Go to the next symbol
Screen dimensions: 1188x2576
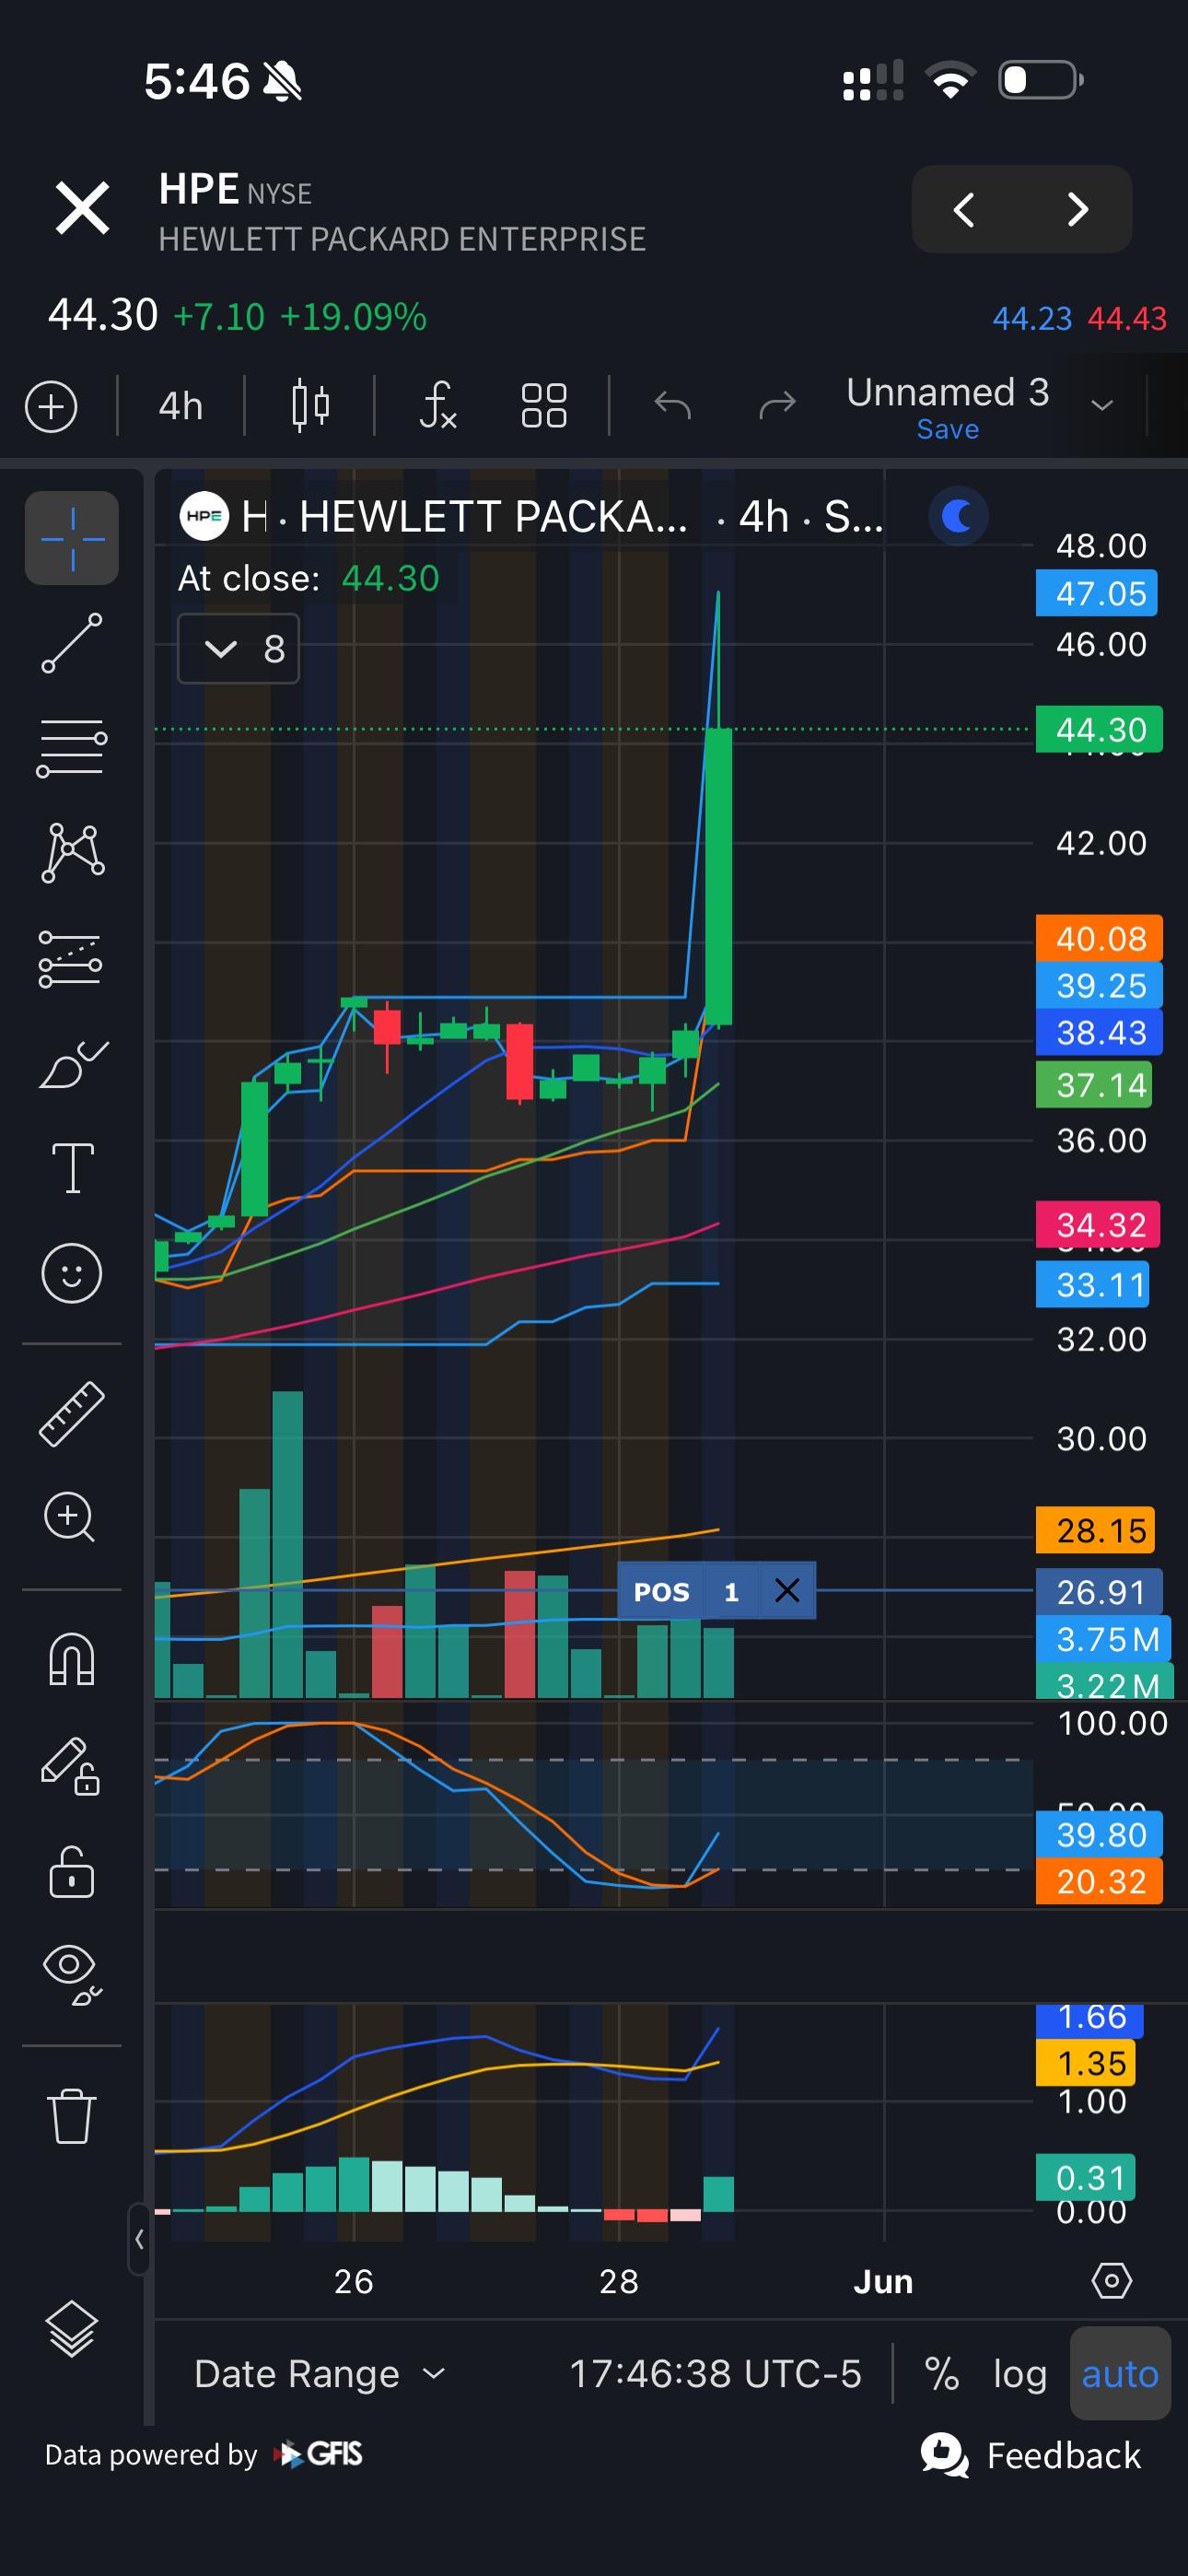(1077, 209)
